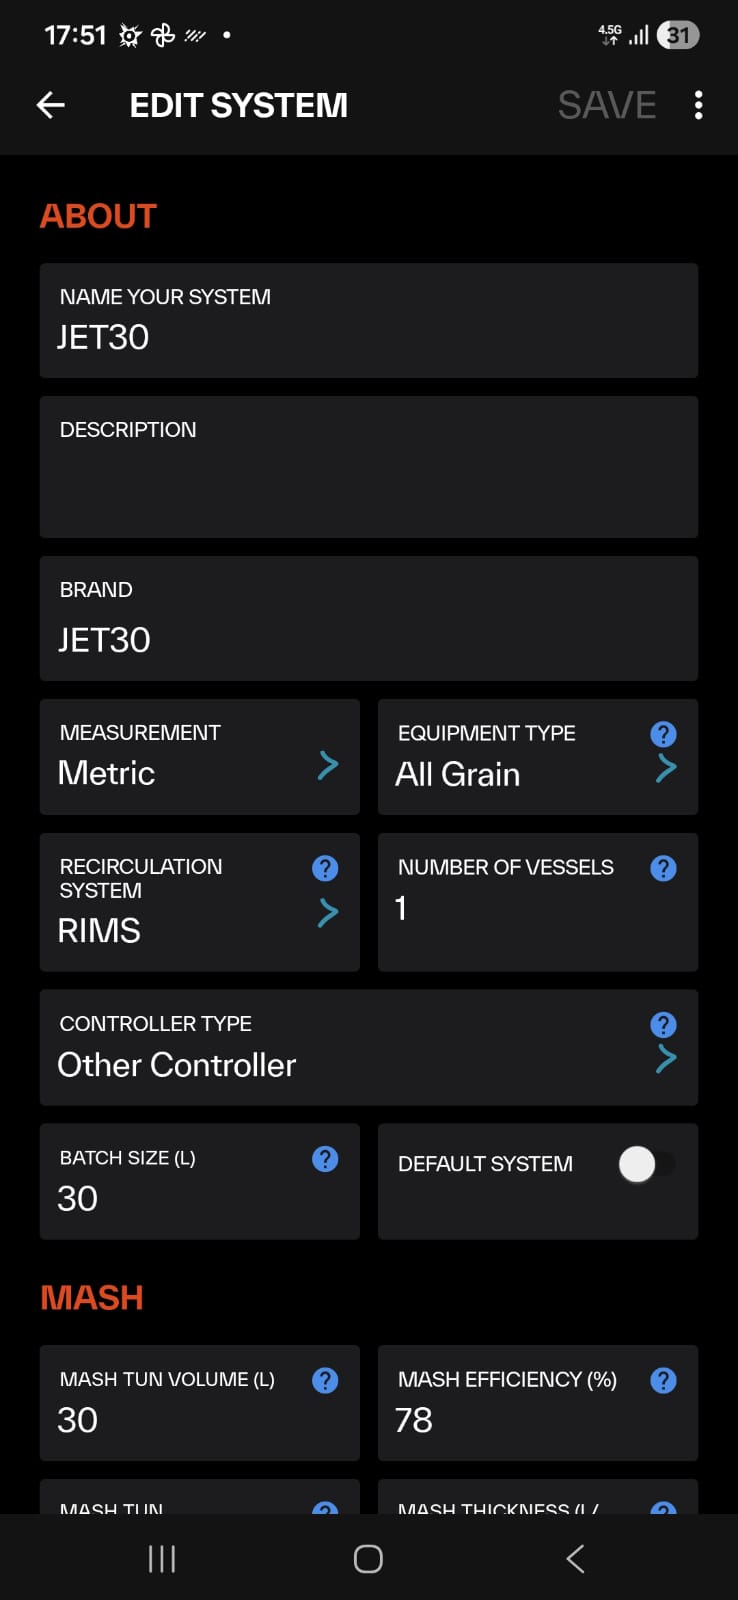The height and width of the screenshot is (1600, 738).
Task: Show help for Mash Tun Volume
Action: point(325,1381)
